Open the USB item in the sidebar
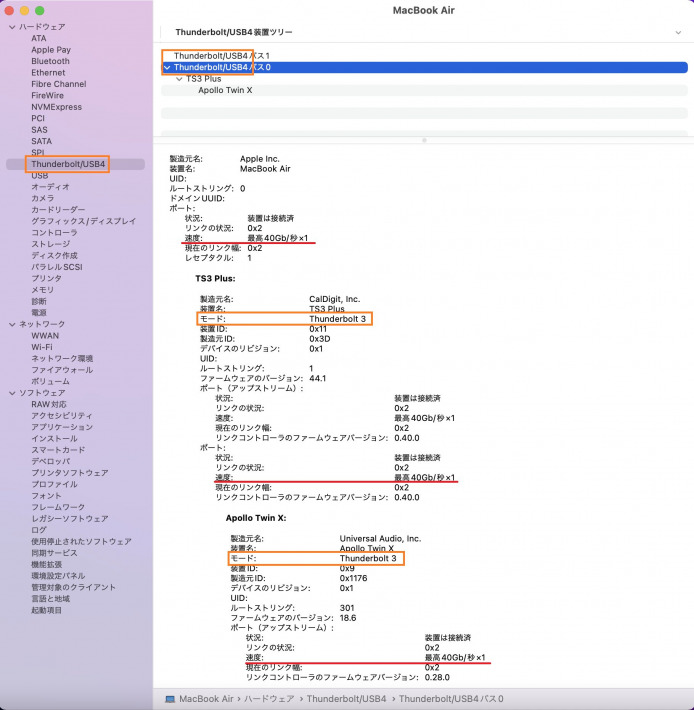694x710 pixels. click(39, 175)
